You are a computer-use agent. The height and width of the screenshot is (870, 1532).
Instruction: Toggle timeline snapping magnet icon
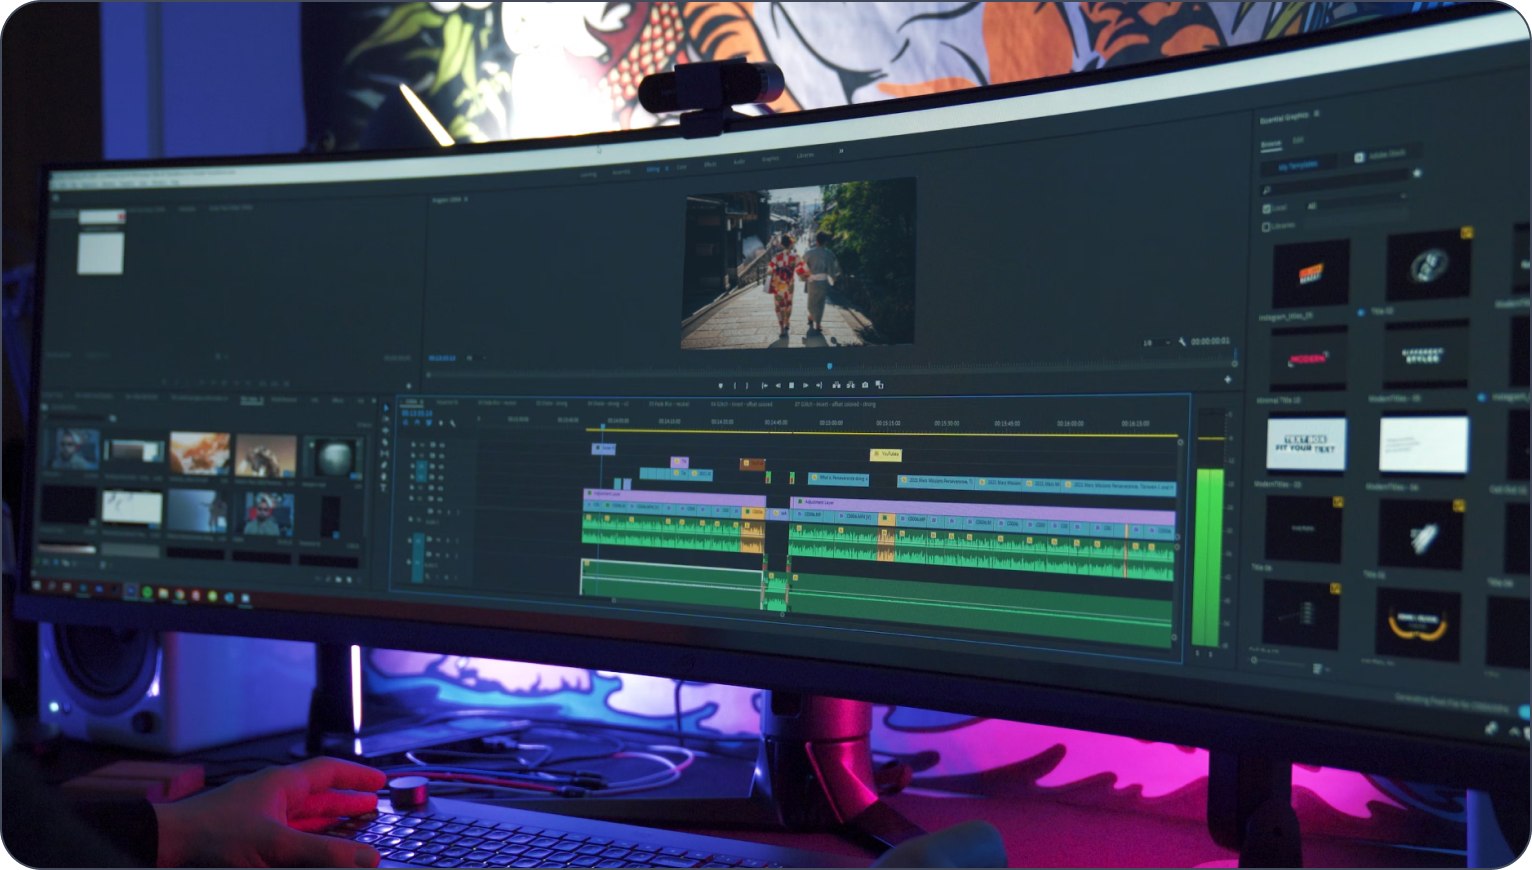(x=417, y=422)
